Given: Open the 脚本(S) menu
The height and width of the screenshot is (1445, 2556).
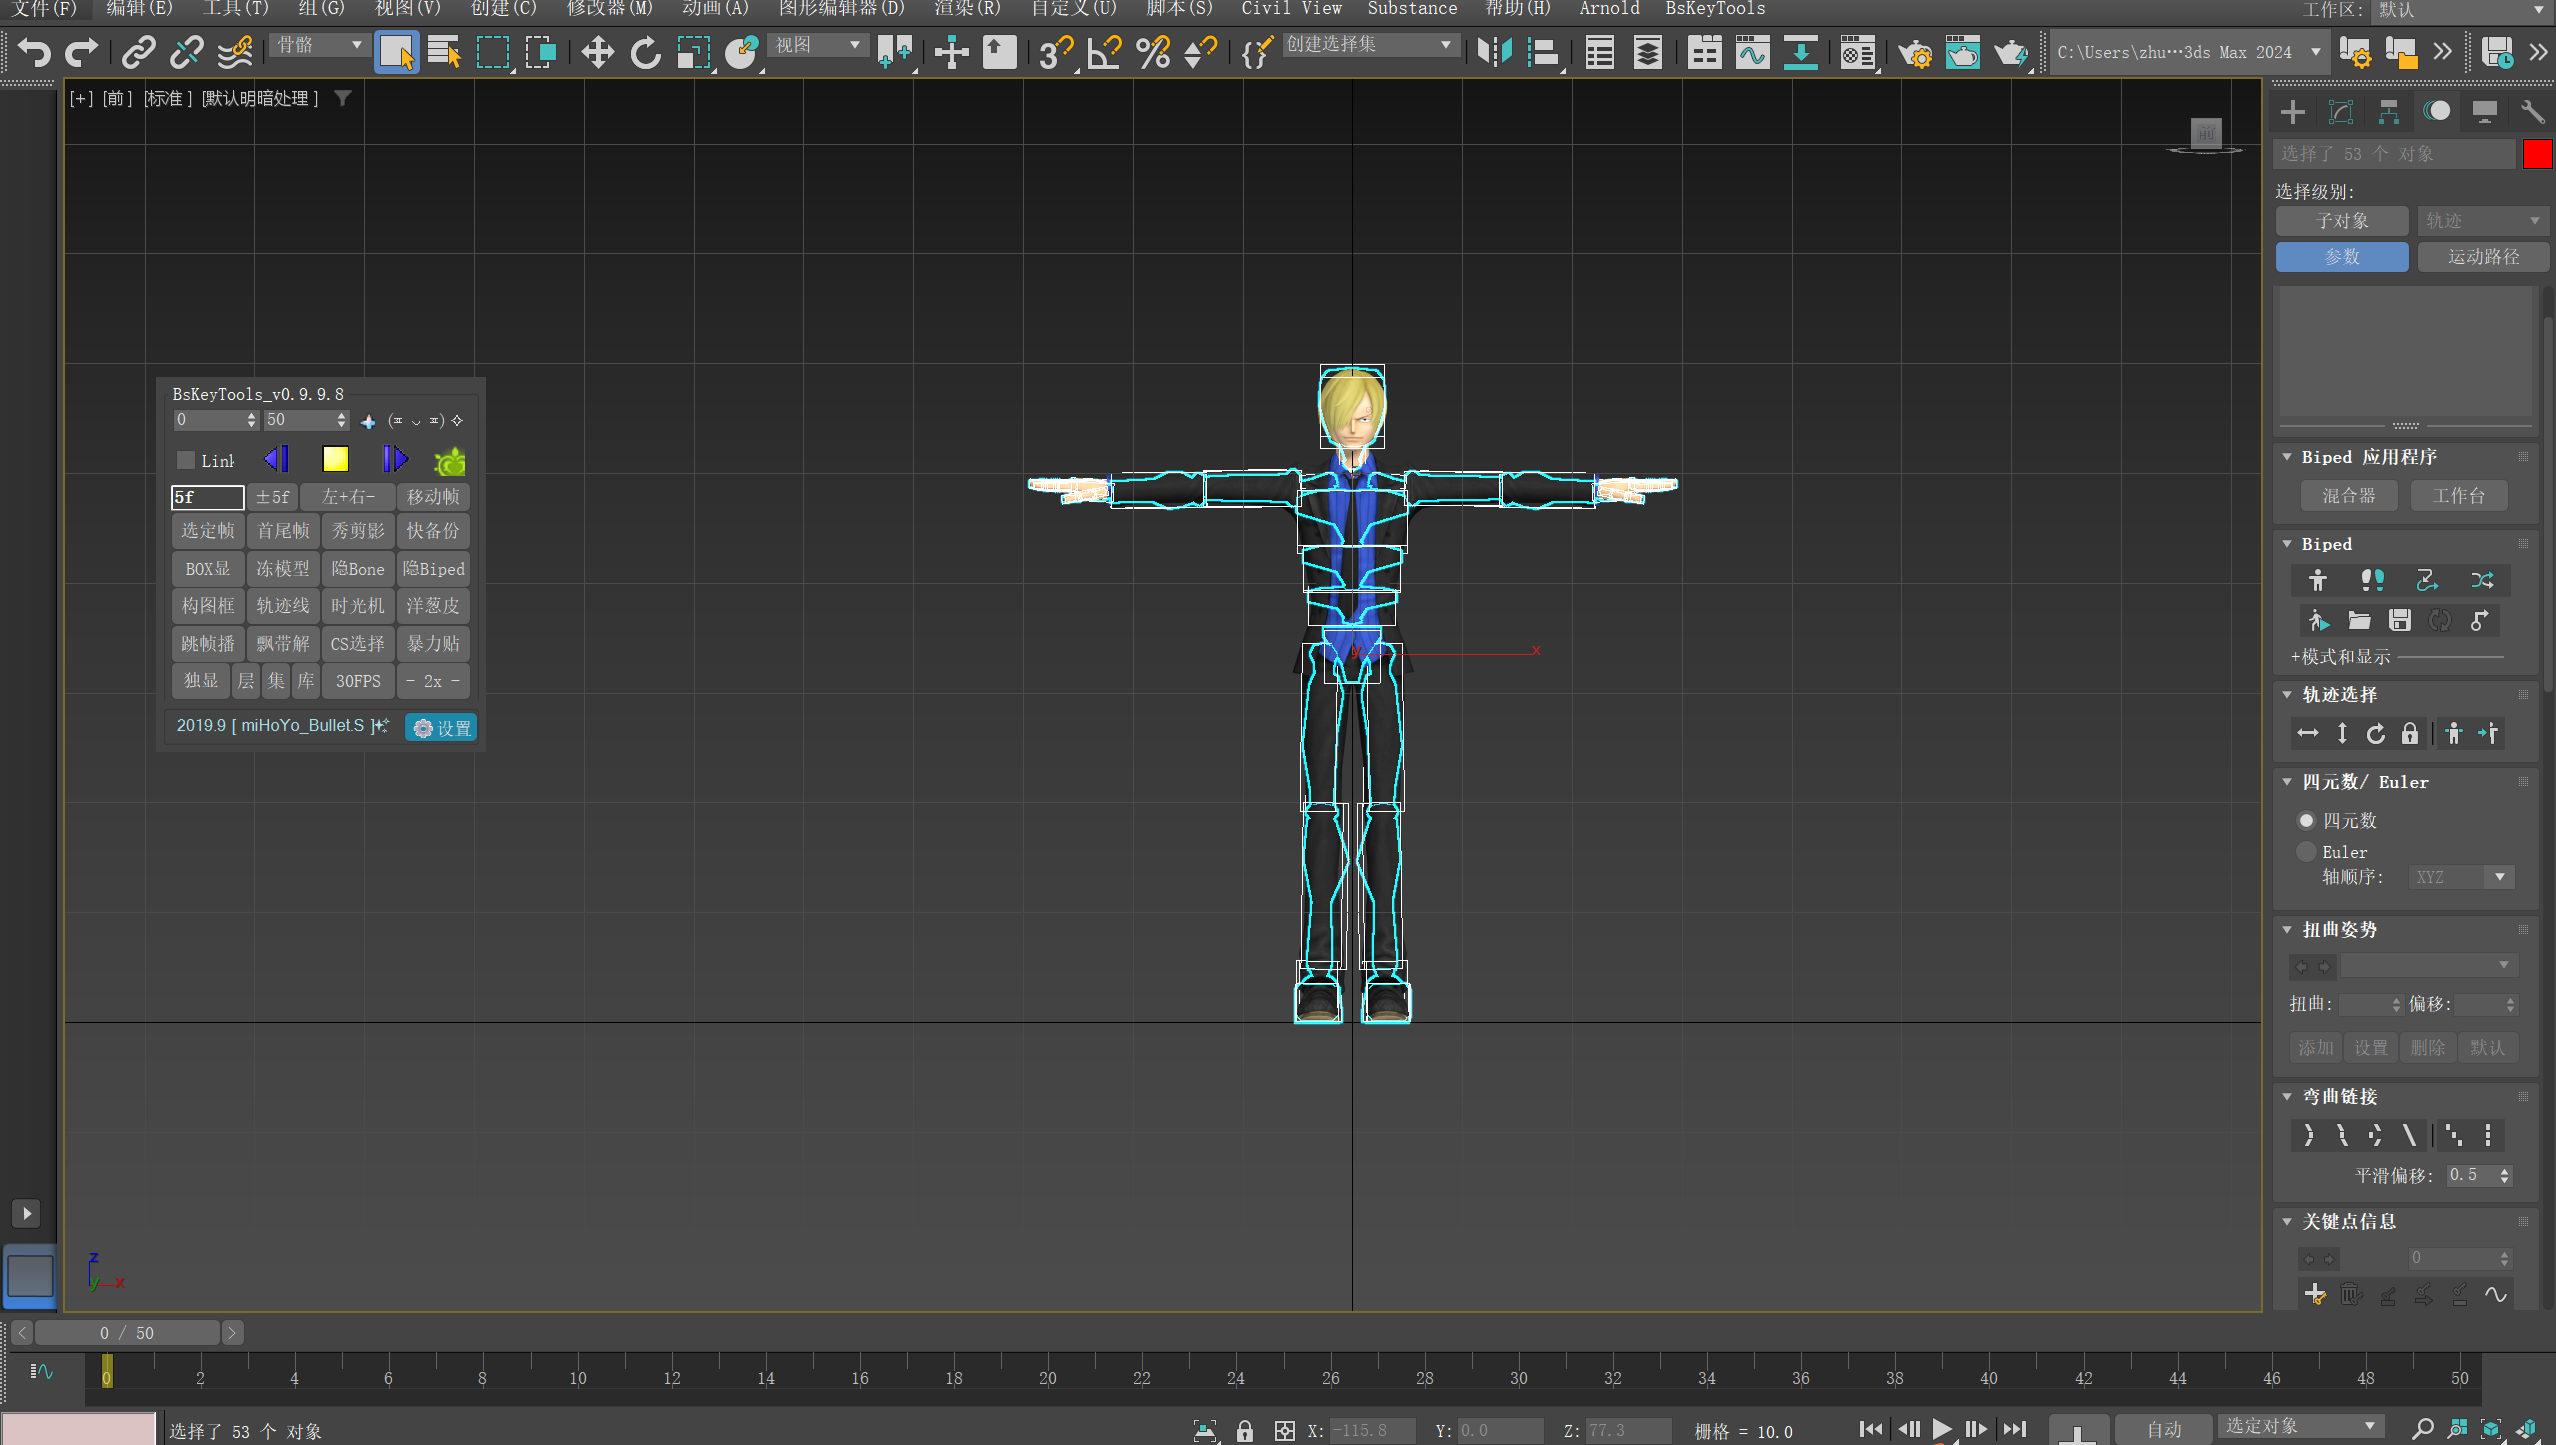Looking at the screenshot, I should pyautogui.click(x=1179, y=9).
